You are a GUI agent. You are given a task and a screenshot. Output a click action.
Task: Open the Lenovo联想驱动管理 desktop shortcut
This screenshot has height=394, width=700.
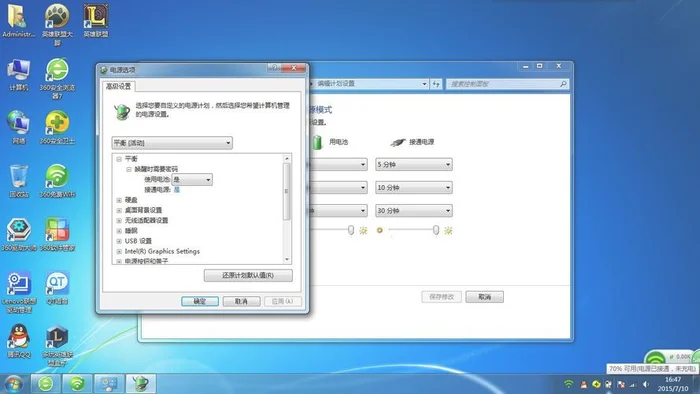point(18,291)
